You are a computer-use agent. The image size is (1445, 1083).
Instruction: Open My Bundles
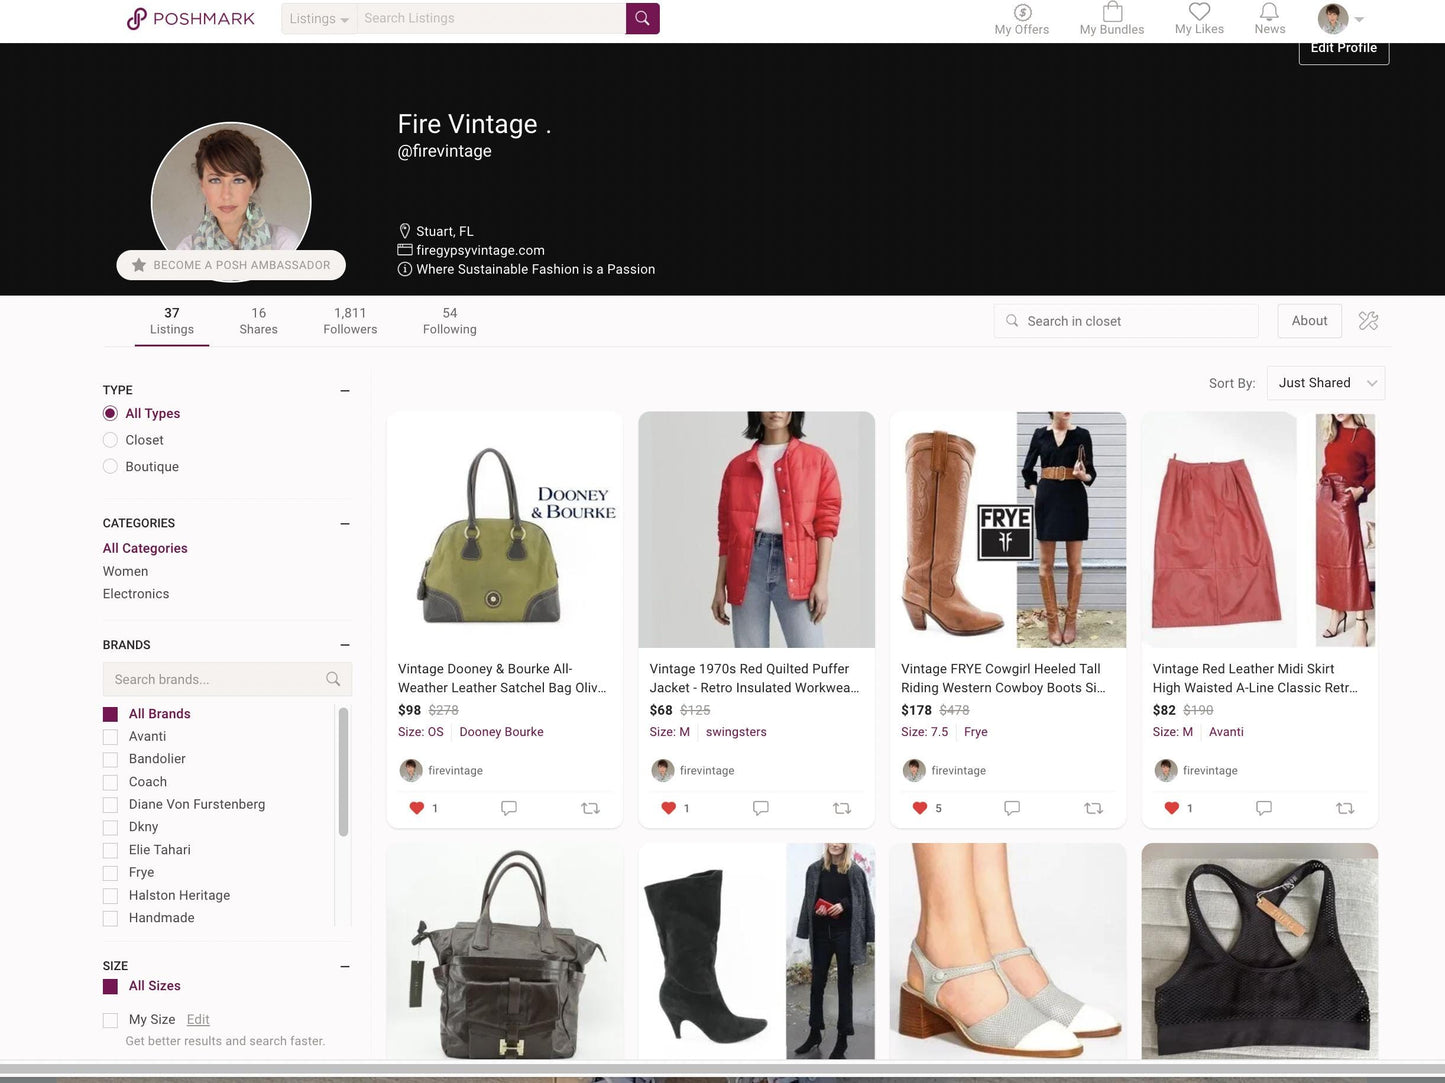pyautogui.click(x=1110, y=19)
